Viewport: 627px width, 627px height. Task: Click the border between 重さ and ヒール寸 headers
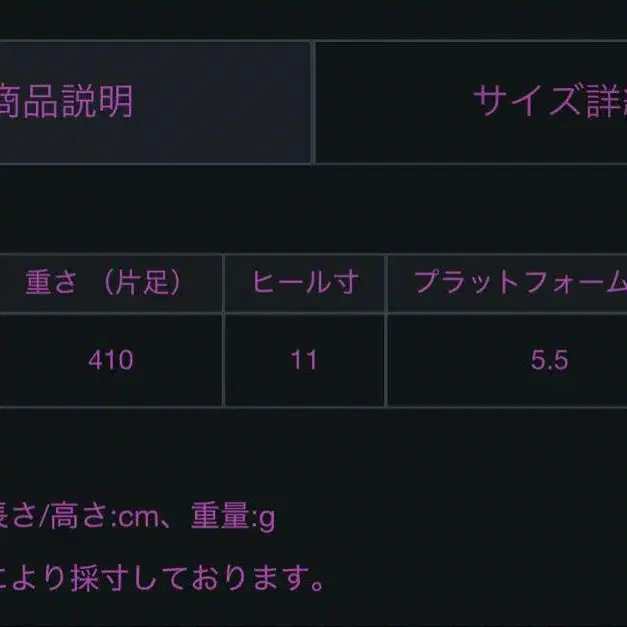[223, 283]
